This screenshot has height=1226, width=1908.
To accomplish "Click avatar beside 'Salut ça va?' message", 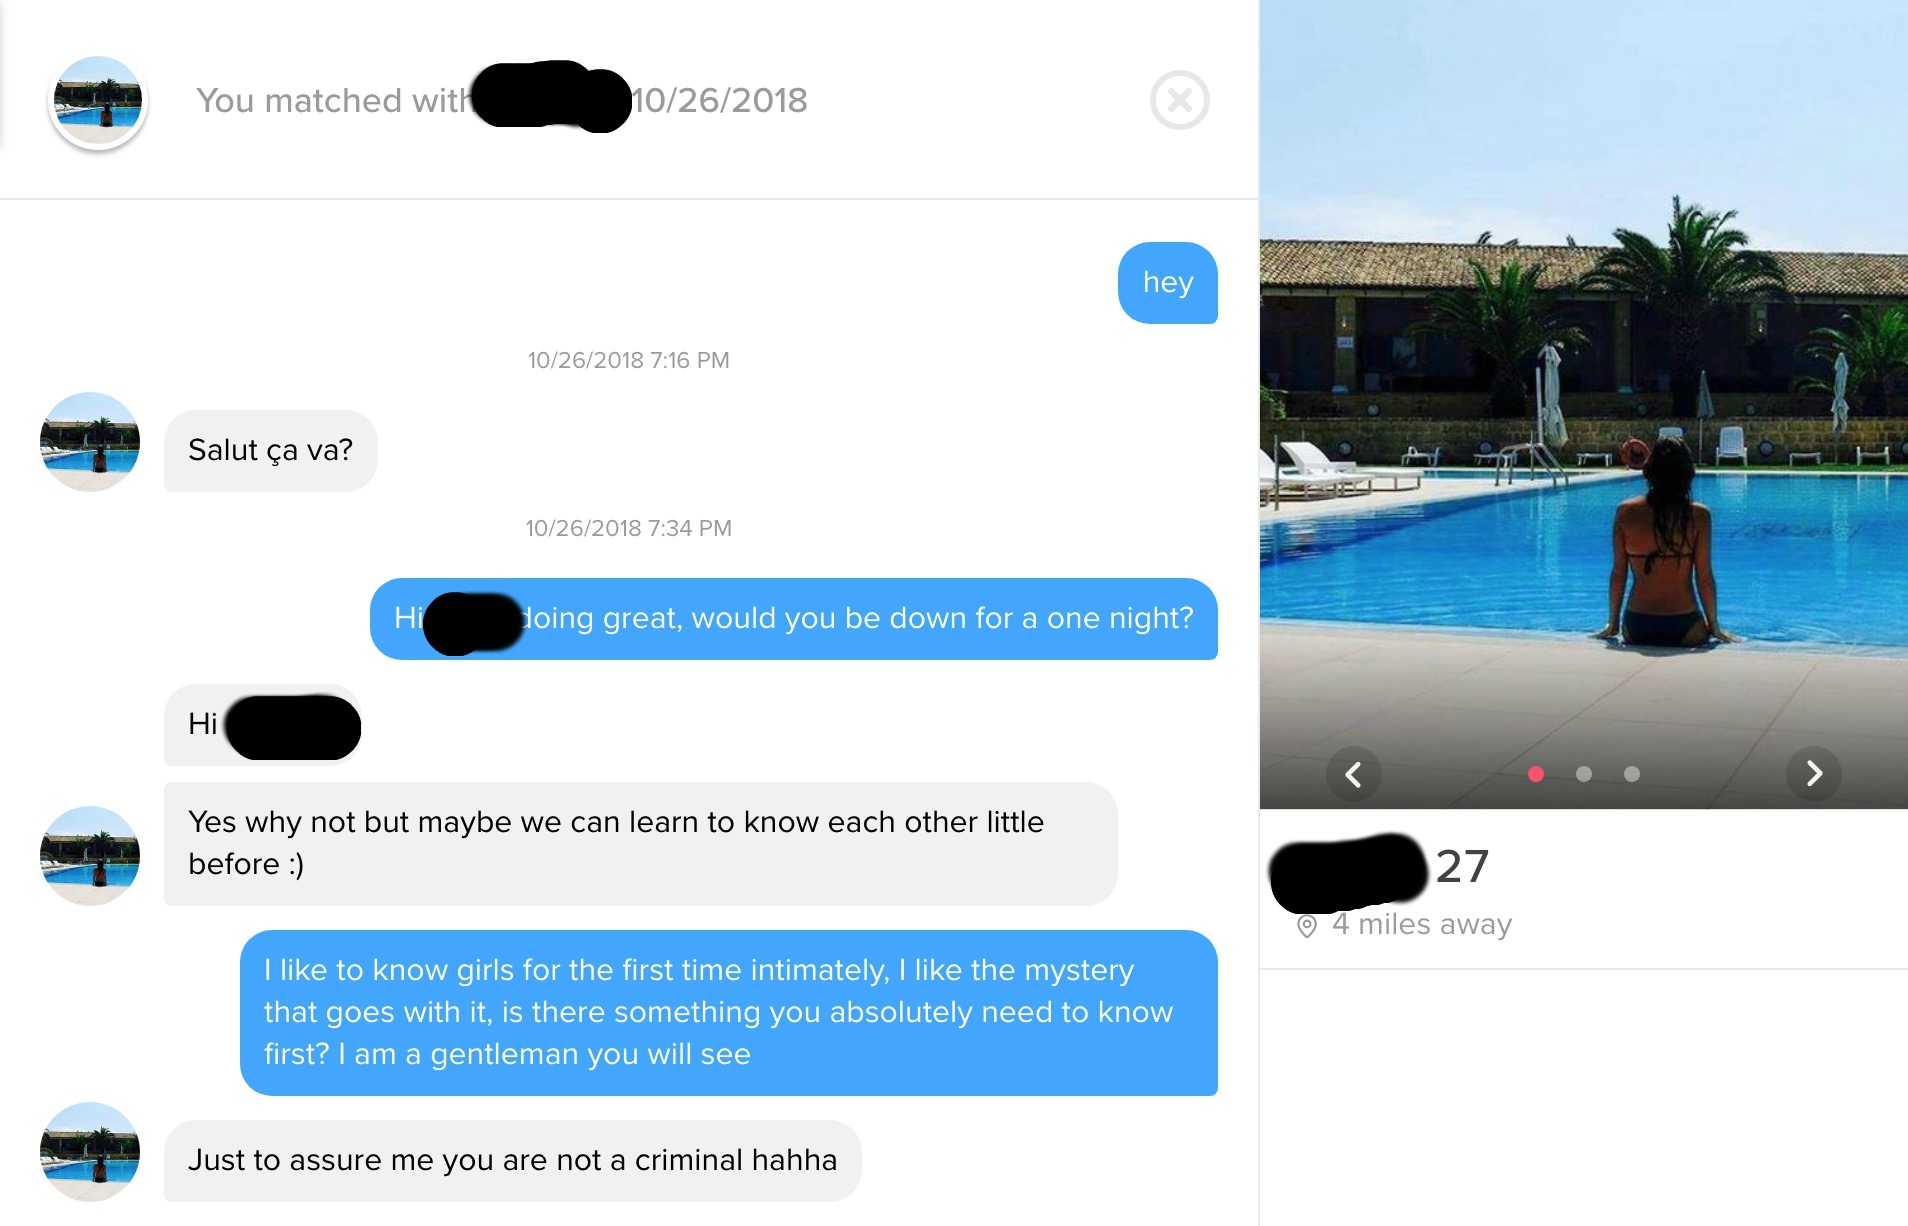I will click(90, 442).
